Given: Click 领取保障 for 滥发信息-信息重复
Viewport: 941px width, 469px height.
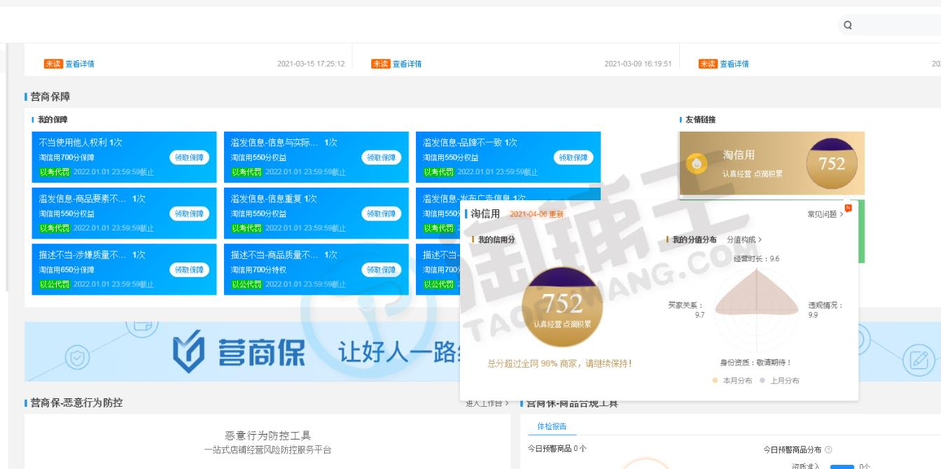Looking at the screenshot, I should (381, 213).
